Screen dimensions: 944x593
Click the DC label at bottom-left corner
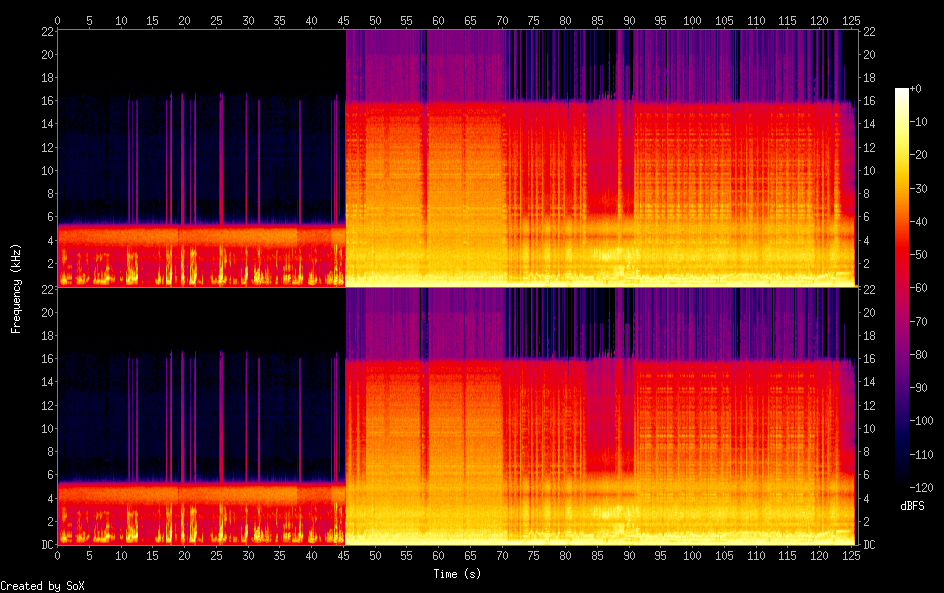(x=46, y=545)
